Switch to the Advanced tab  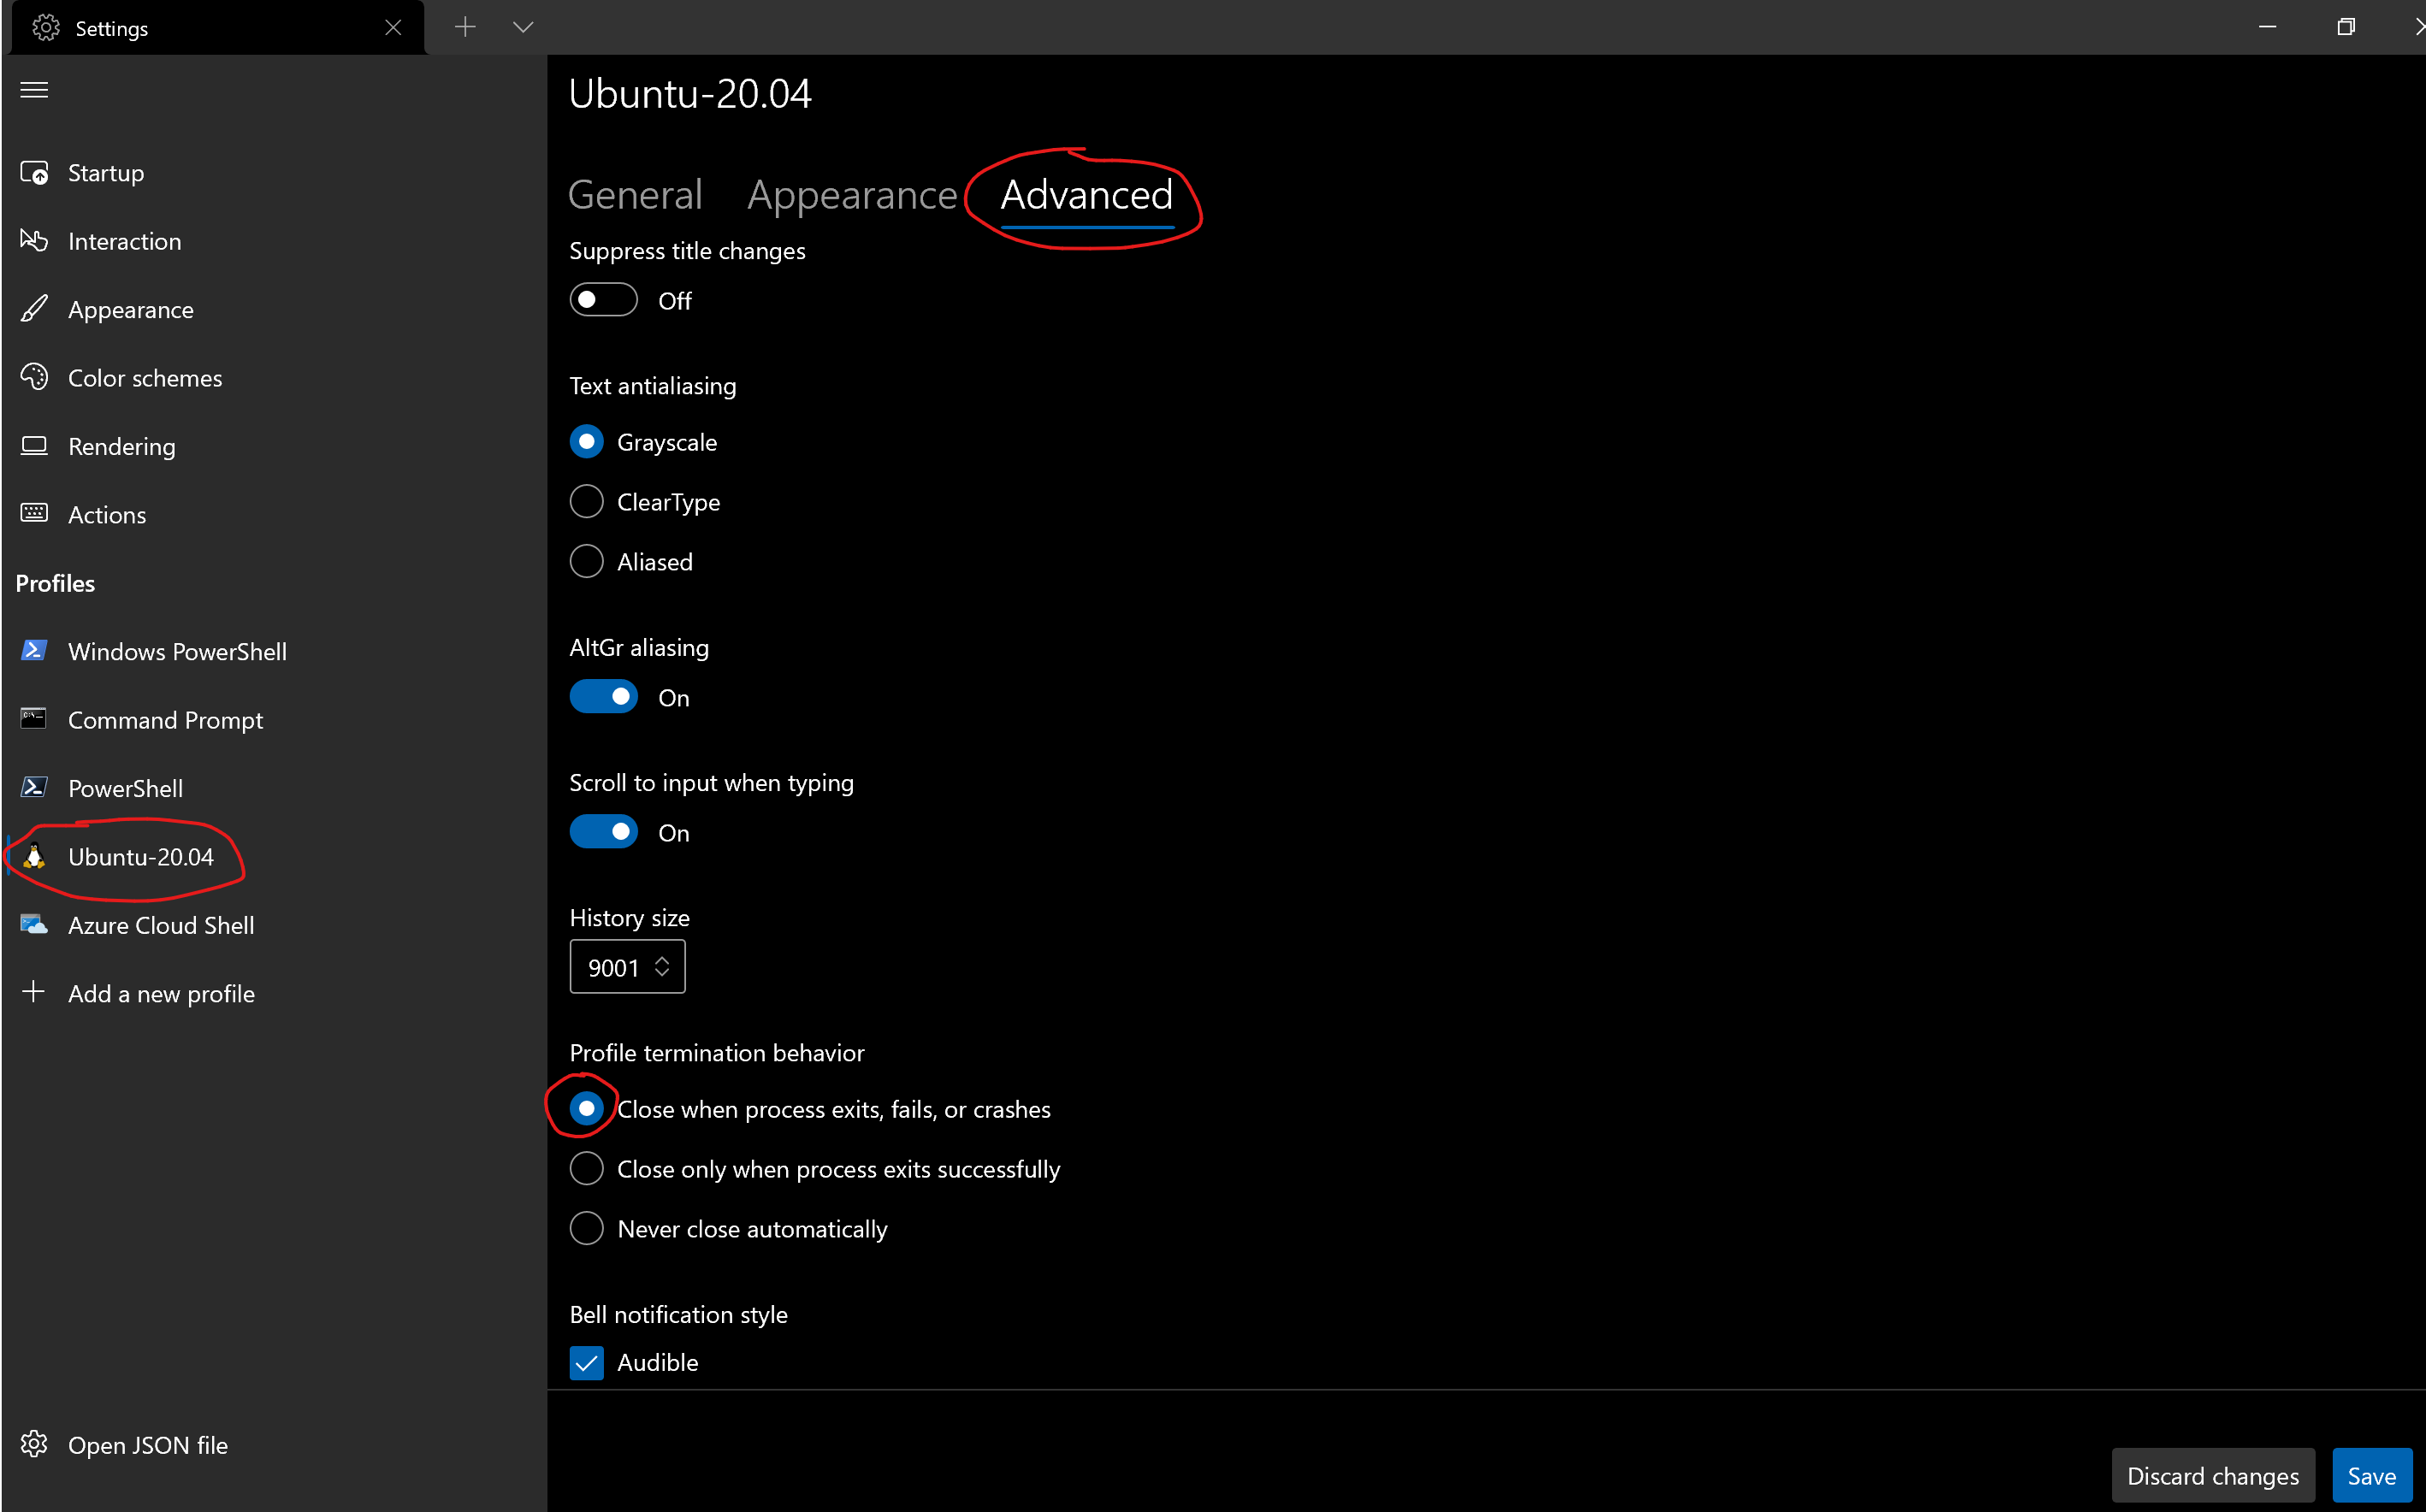point(1087,195)
